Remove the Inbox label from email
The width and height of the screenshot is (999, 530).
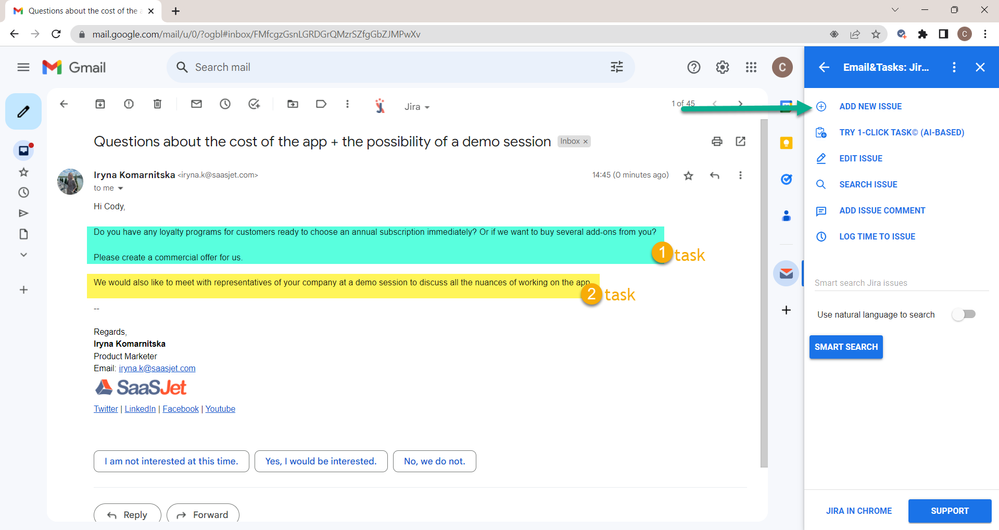point(586,141)
